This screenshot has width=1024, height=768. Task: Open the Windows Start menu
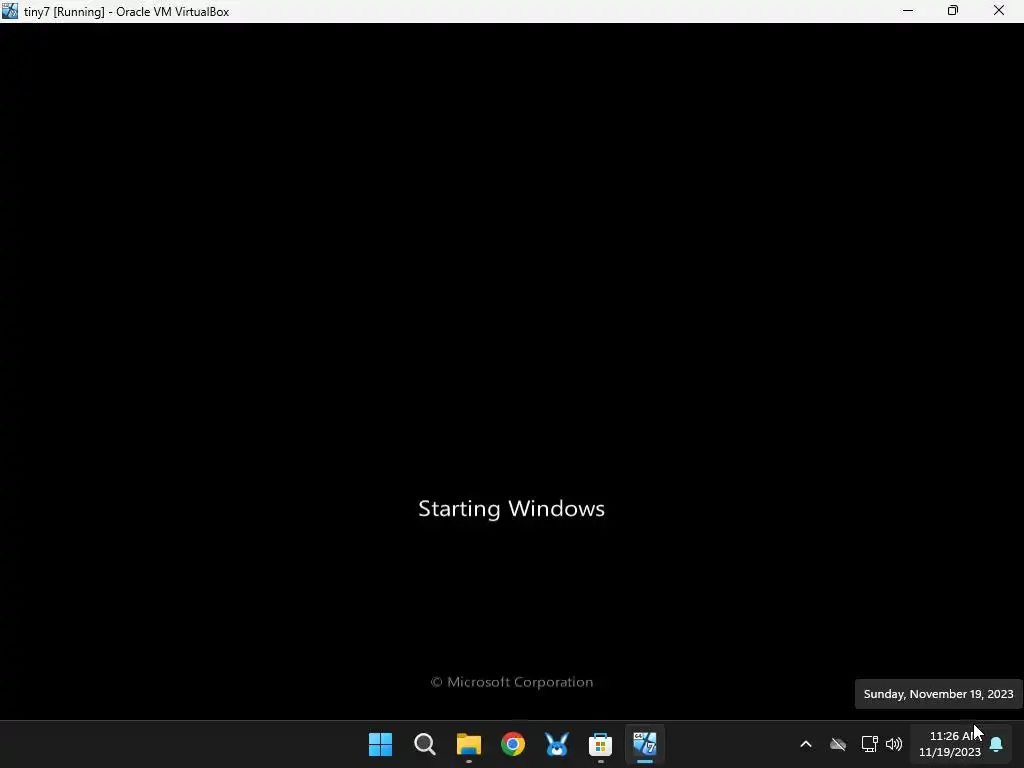point(381,744)
